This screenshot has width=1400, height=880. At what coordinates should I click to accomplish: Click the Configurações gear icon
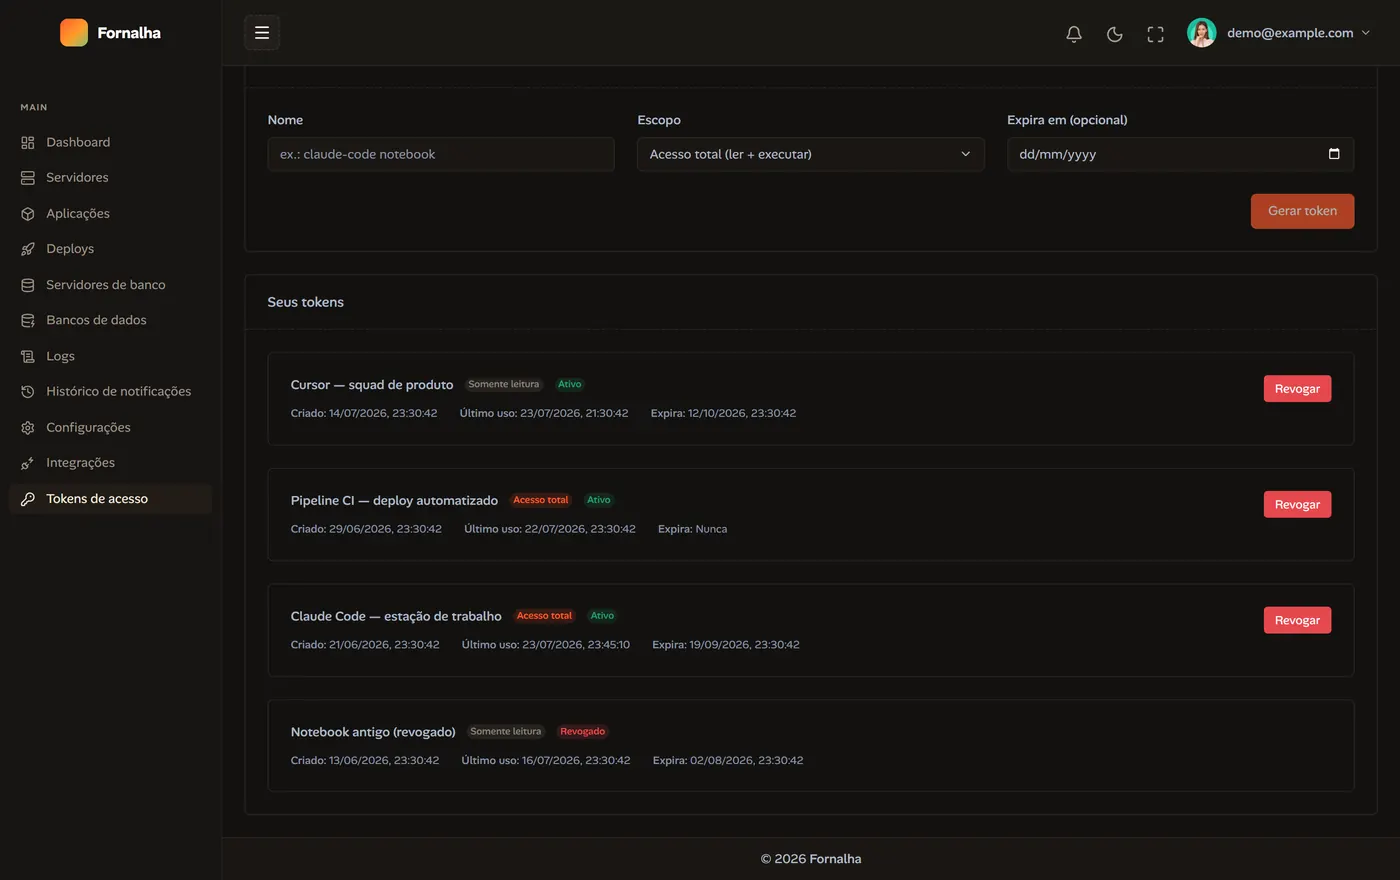tap(28, 427)
